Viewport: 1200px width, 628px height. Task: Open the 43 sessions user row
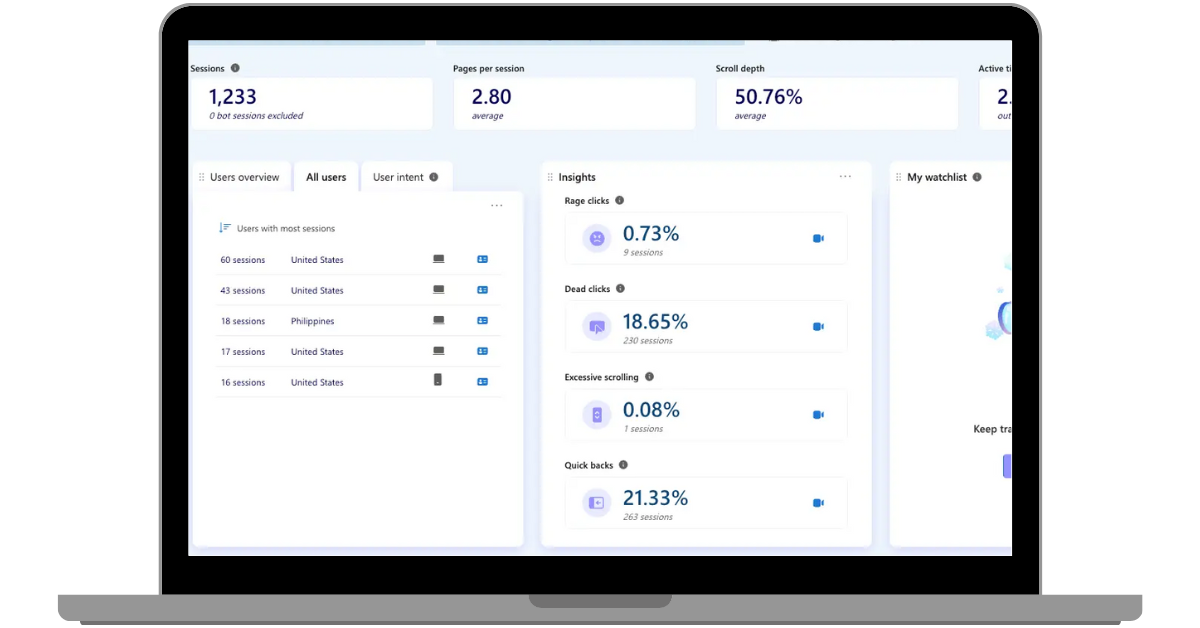(358, 291)
